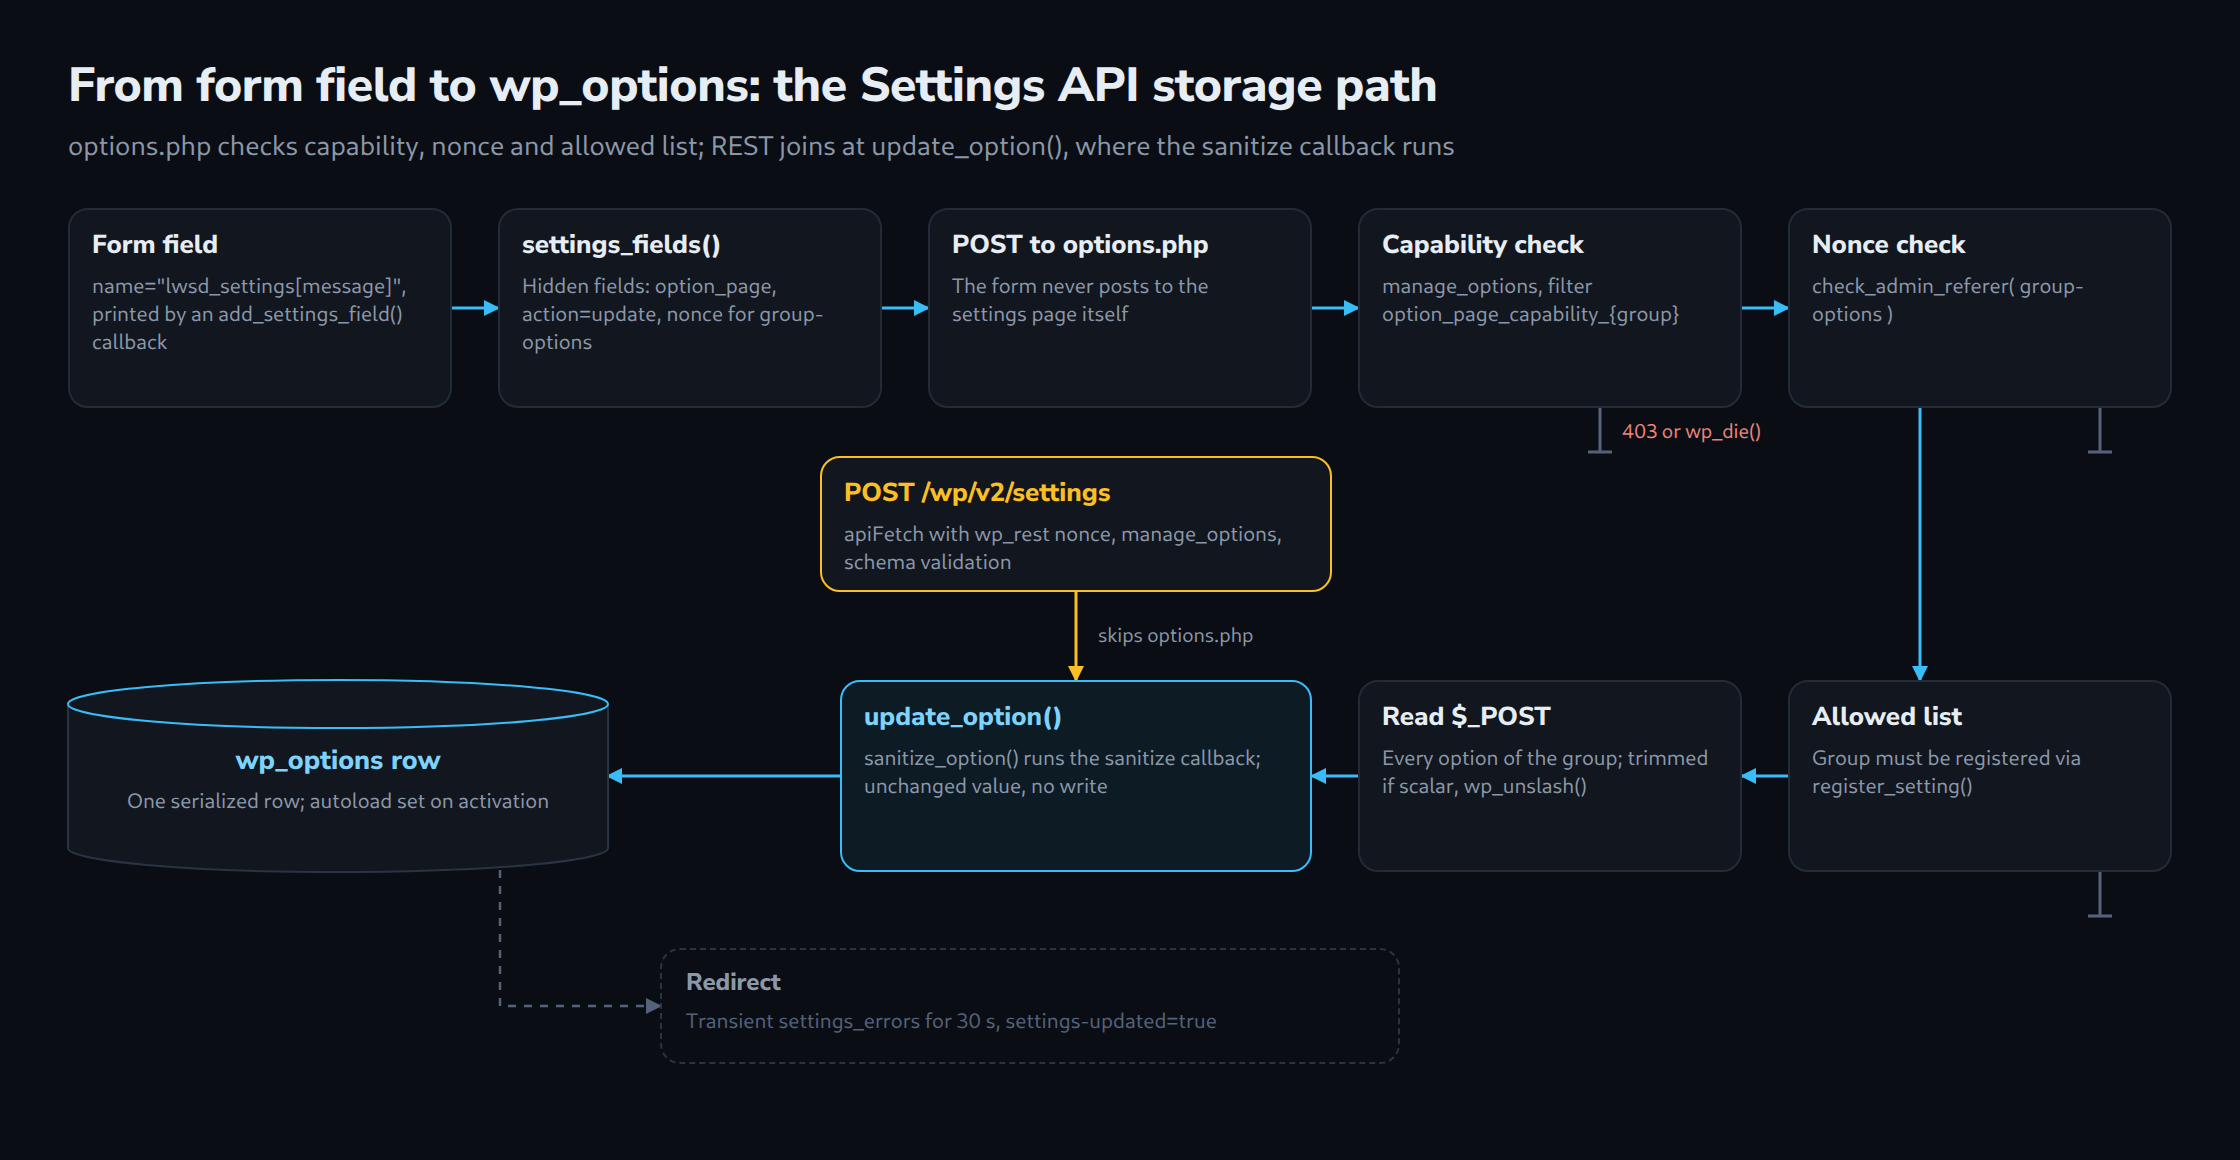Click the '403 or wp_die()' label
The image size is (2240, 1160).
(1691, 431)
